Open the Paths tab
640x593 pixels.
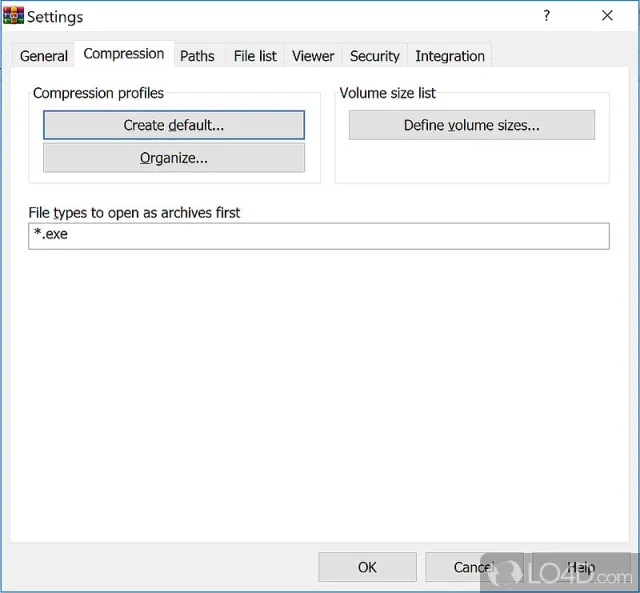click(197, 56)
